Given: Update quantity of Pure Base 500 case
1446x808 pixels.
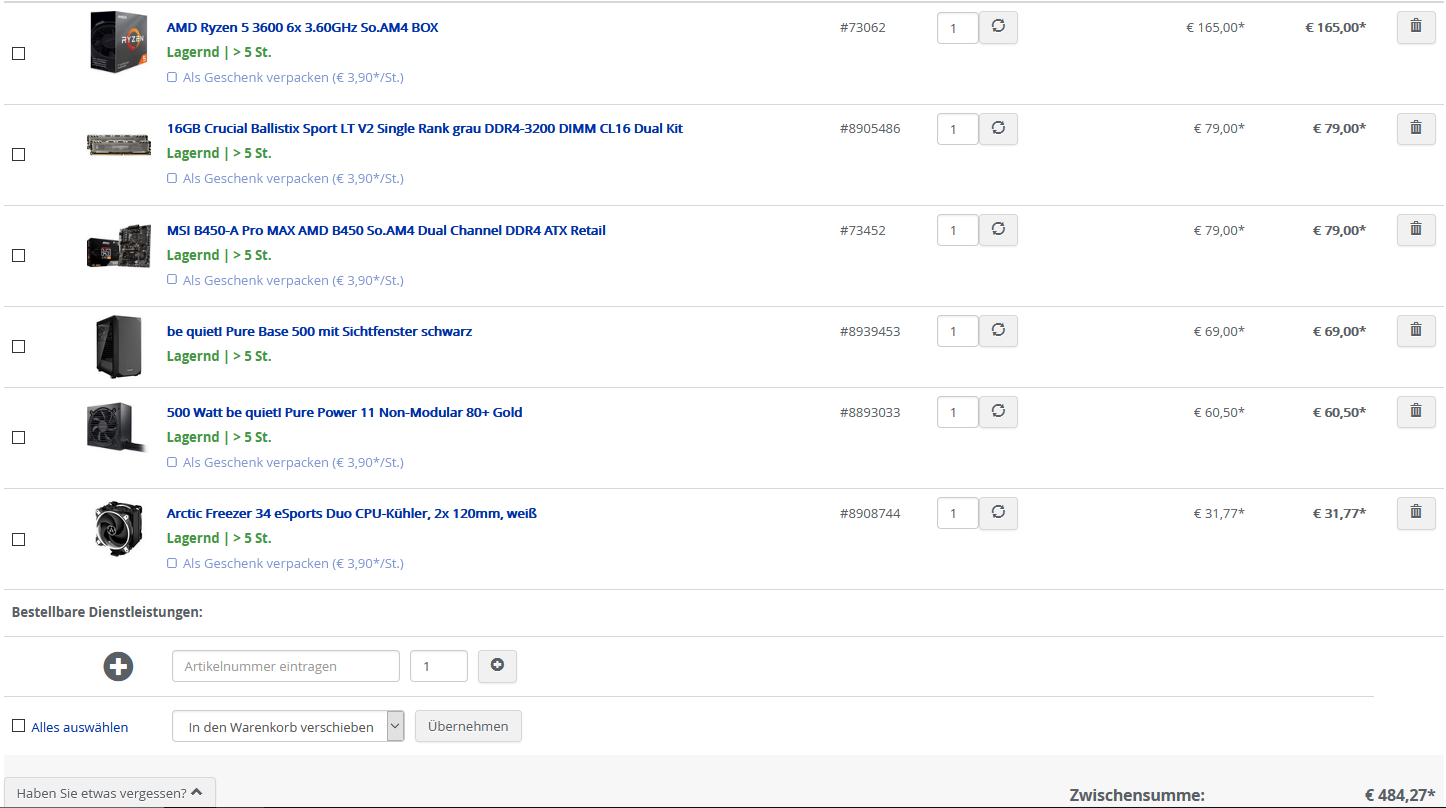Looking at the screenshot, I should point(998,331).
